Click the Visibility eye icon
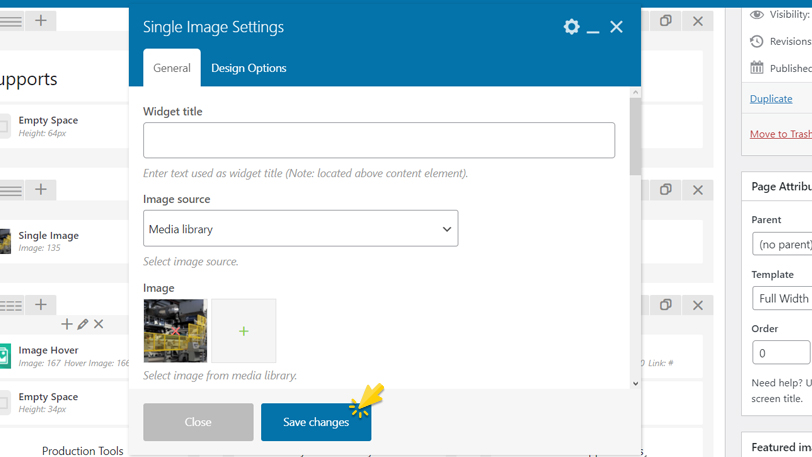Viewport: 812px width, 457px height. click(757, 15)
